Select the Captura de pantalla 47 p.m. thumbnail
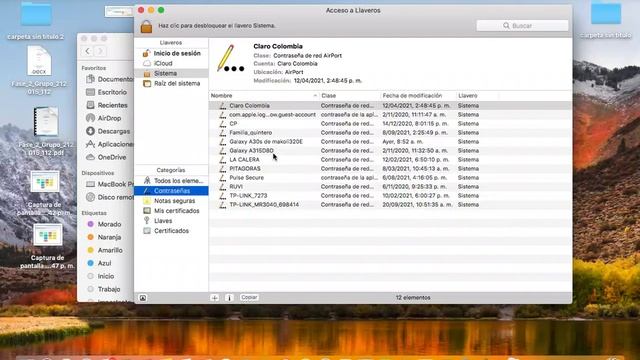Image resolution: width=640 pixels, height=360 pixels. (x=47, y=235)
